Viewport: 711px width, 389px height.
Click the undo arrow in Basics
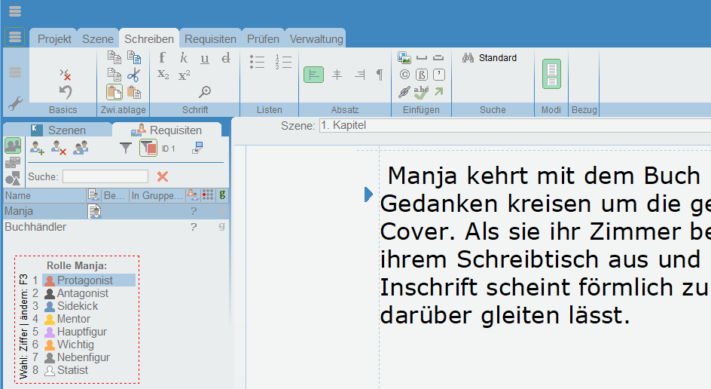(x=65, y=92)
